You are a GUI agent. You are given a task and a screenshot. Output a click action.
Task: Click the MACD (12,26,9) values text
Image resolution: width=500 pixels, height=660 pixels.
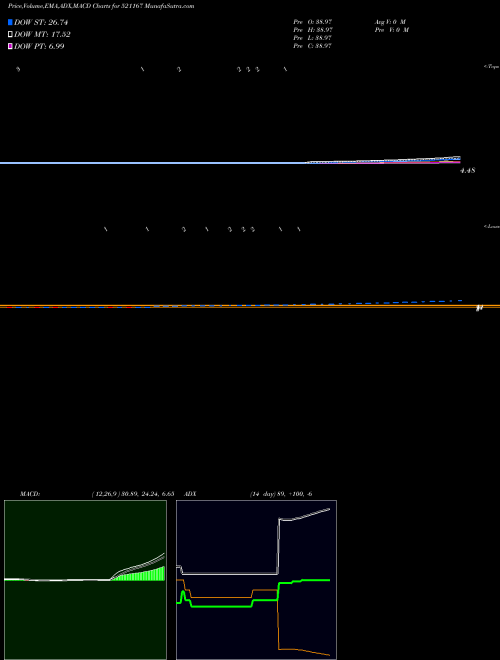click(133, 494)
